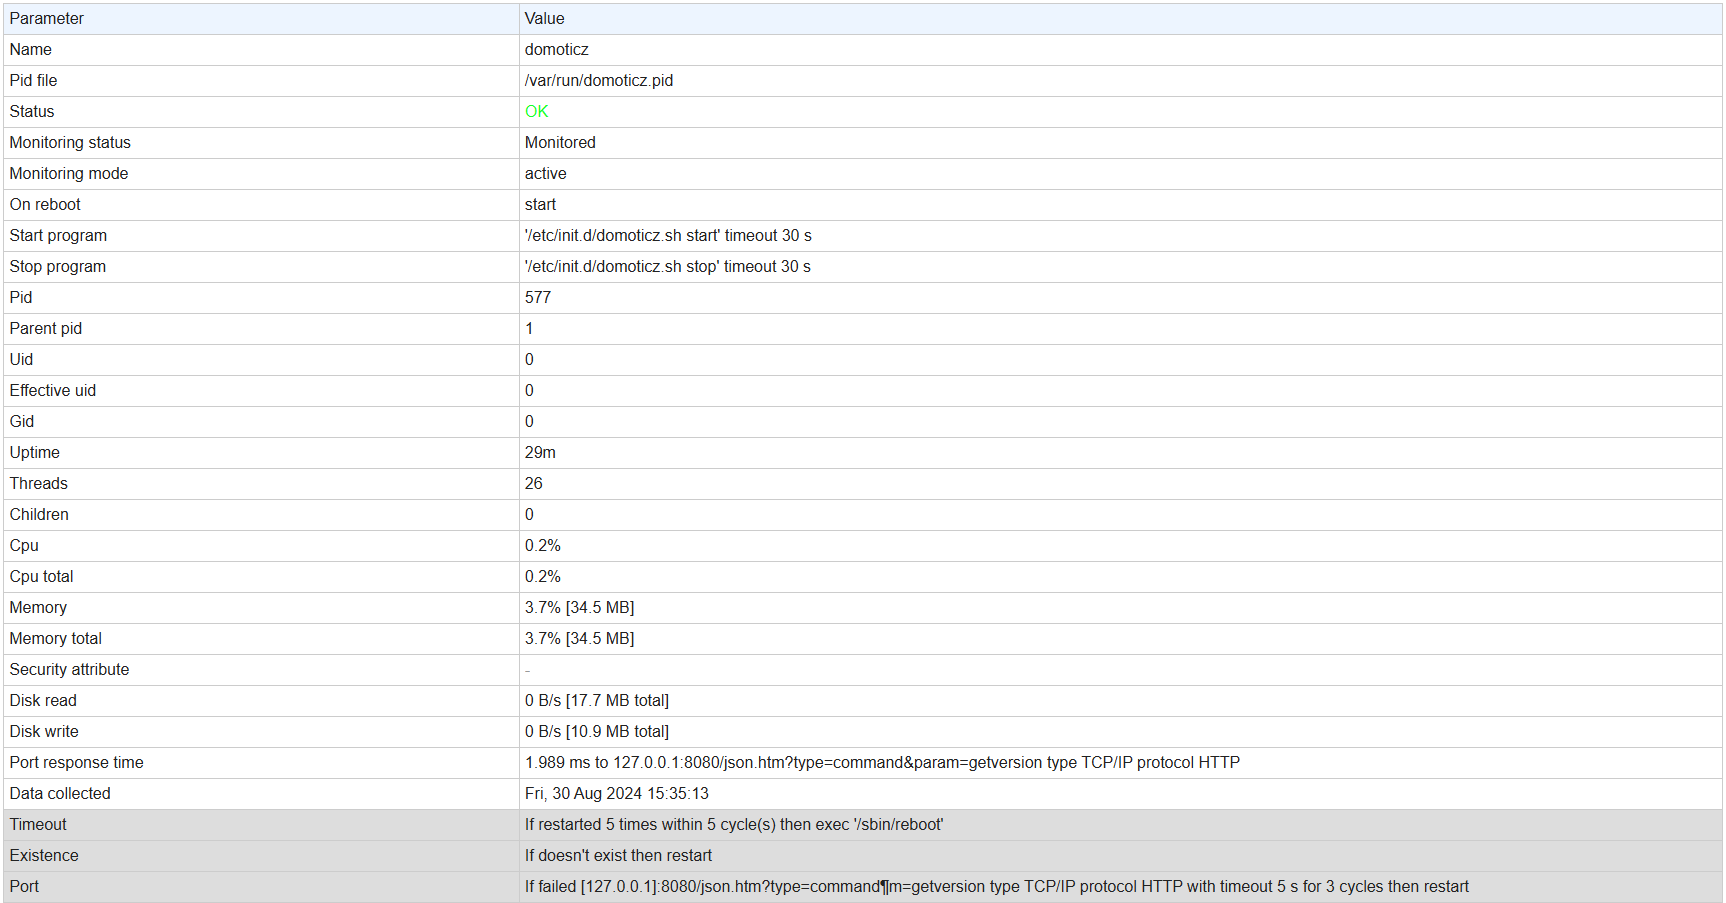Click the 'Timeout' label

(38, 825)
